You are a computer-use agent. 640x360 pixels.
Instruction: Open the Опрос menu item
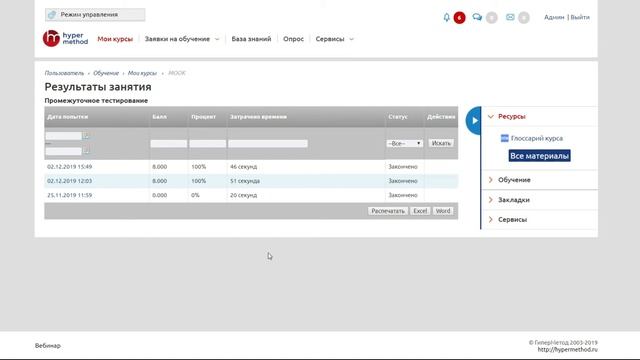coord(293,39)
